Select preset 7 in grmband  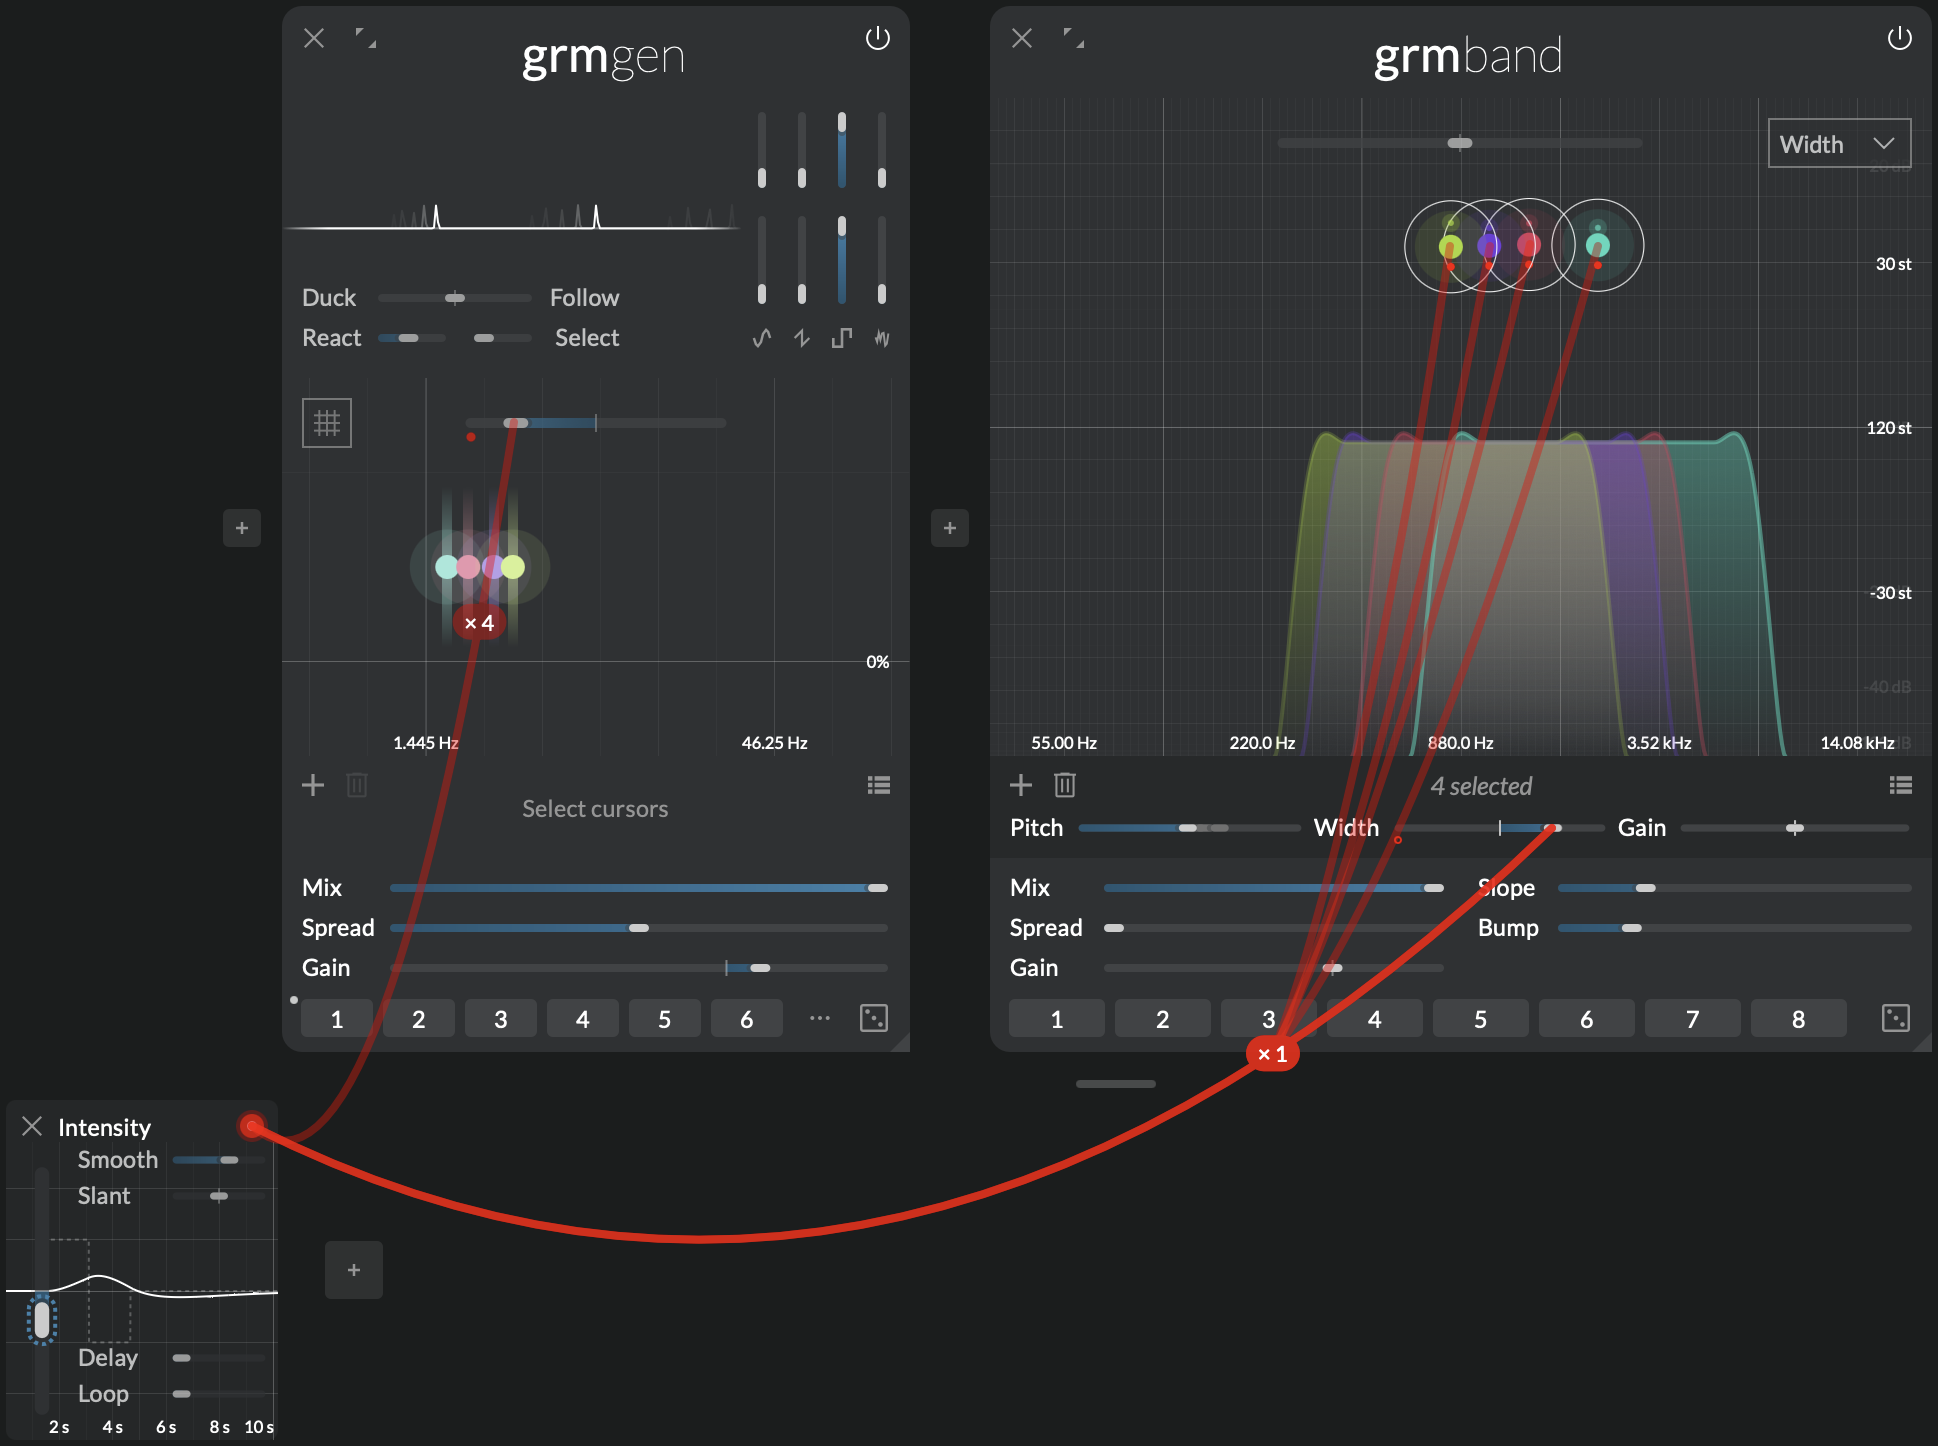pos(1692,1019)
